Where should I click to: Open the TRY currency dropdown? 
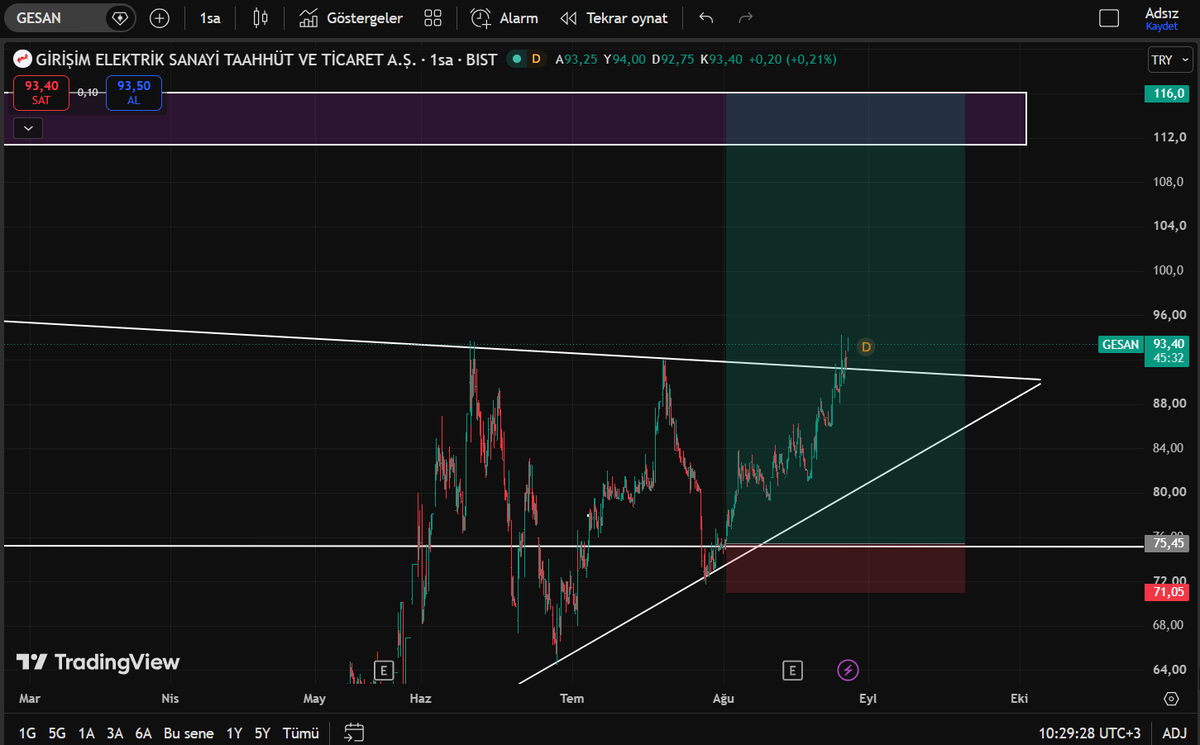point(1168,60)
